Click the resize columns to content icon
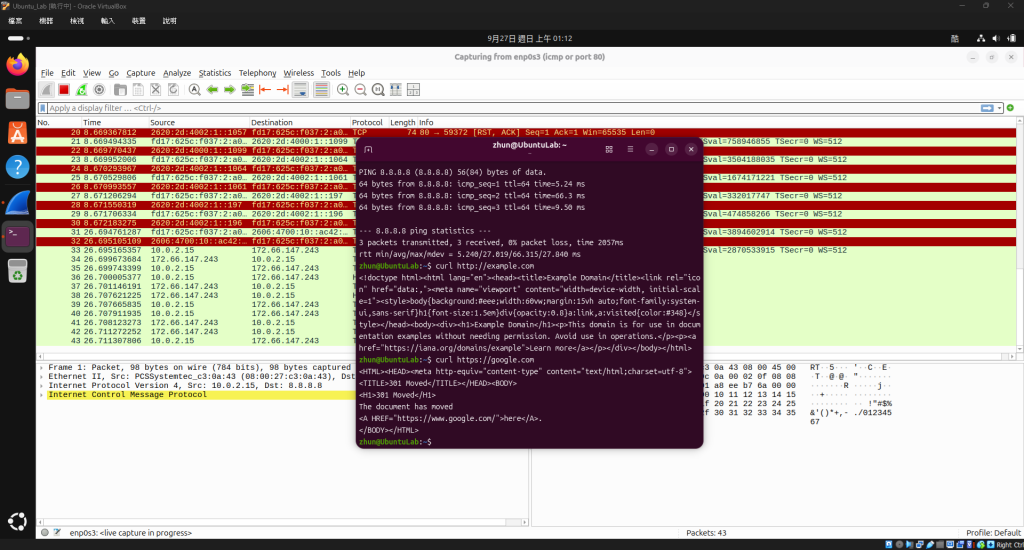Screen dimensions: 1024x550 click(x=396, y=90)
